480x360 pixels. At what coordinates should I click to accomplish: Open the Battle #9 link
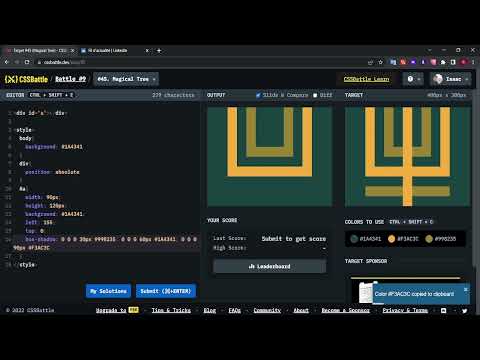coord(70,79)
